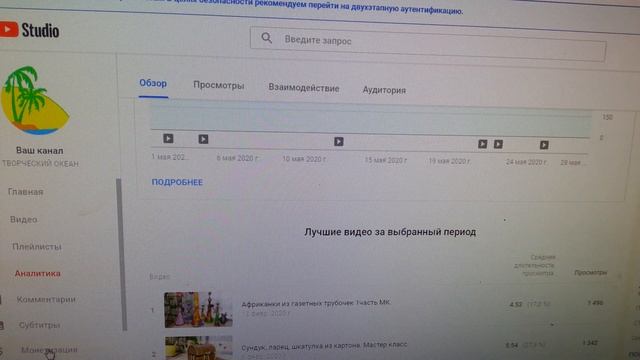Focus the 'Введите запрос' search field
640x360 pixels.
click(428, 44)
